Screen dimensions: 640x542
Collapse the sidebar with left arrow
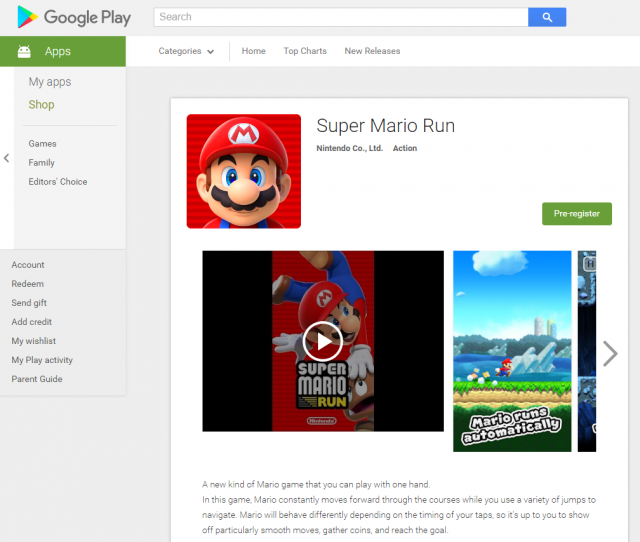[7, 158]
